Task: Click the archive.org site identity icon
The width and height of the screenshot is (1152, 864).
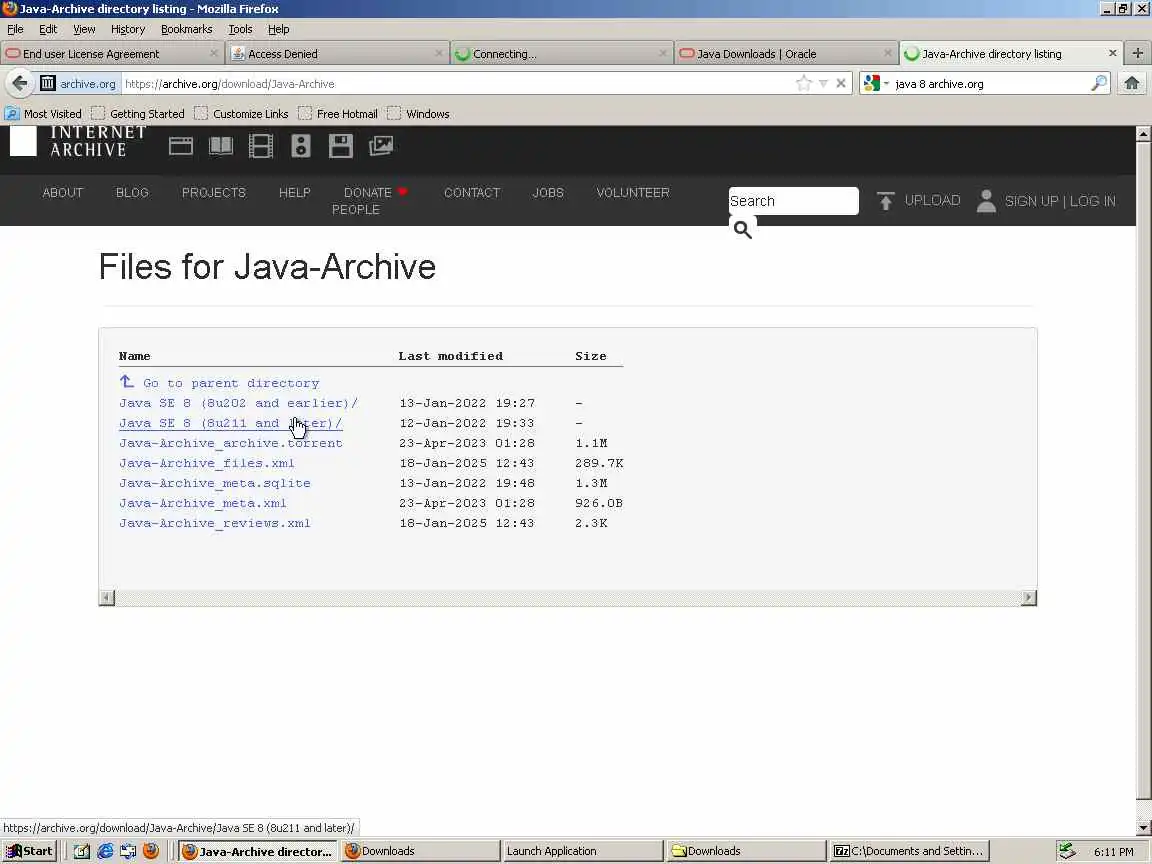Action: [x=48, y=83]
